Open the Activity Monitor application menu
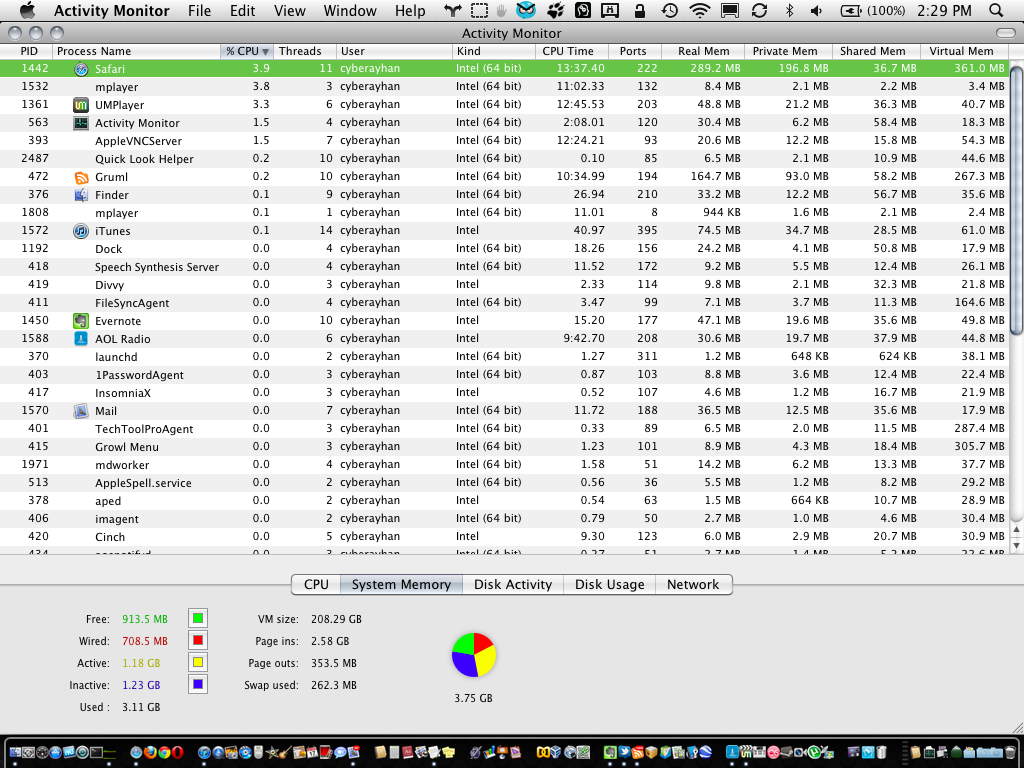This screenshot has height=768, width=1024. click(x=112, y=10)
